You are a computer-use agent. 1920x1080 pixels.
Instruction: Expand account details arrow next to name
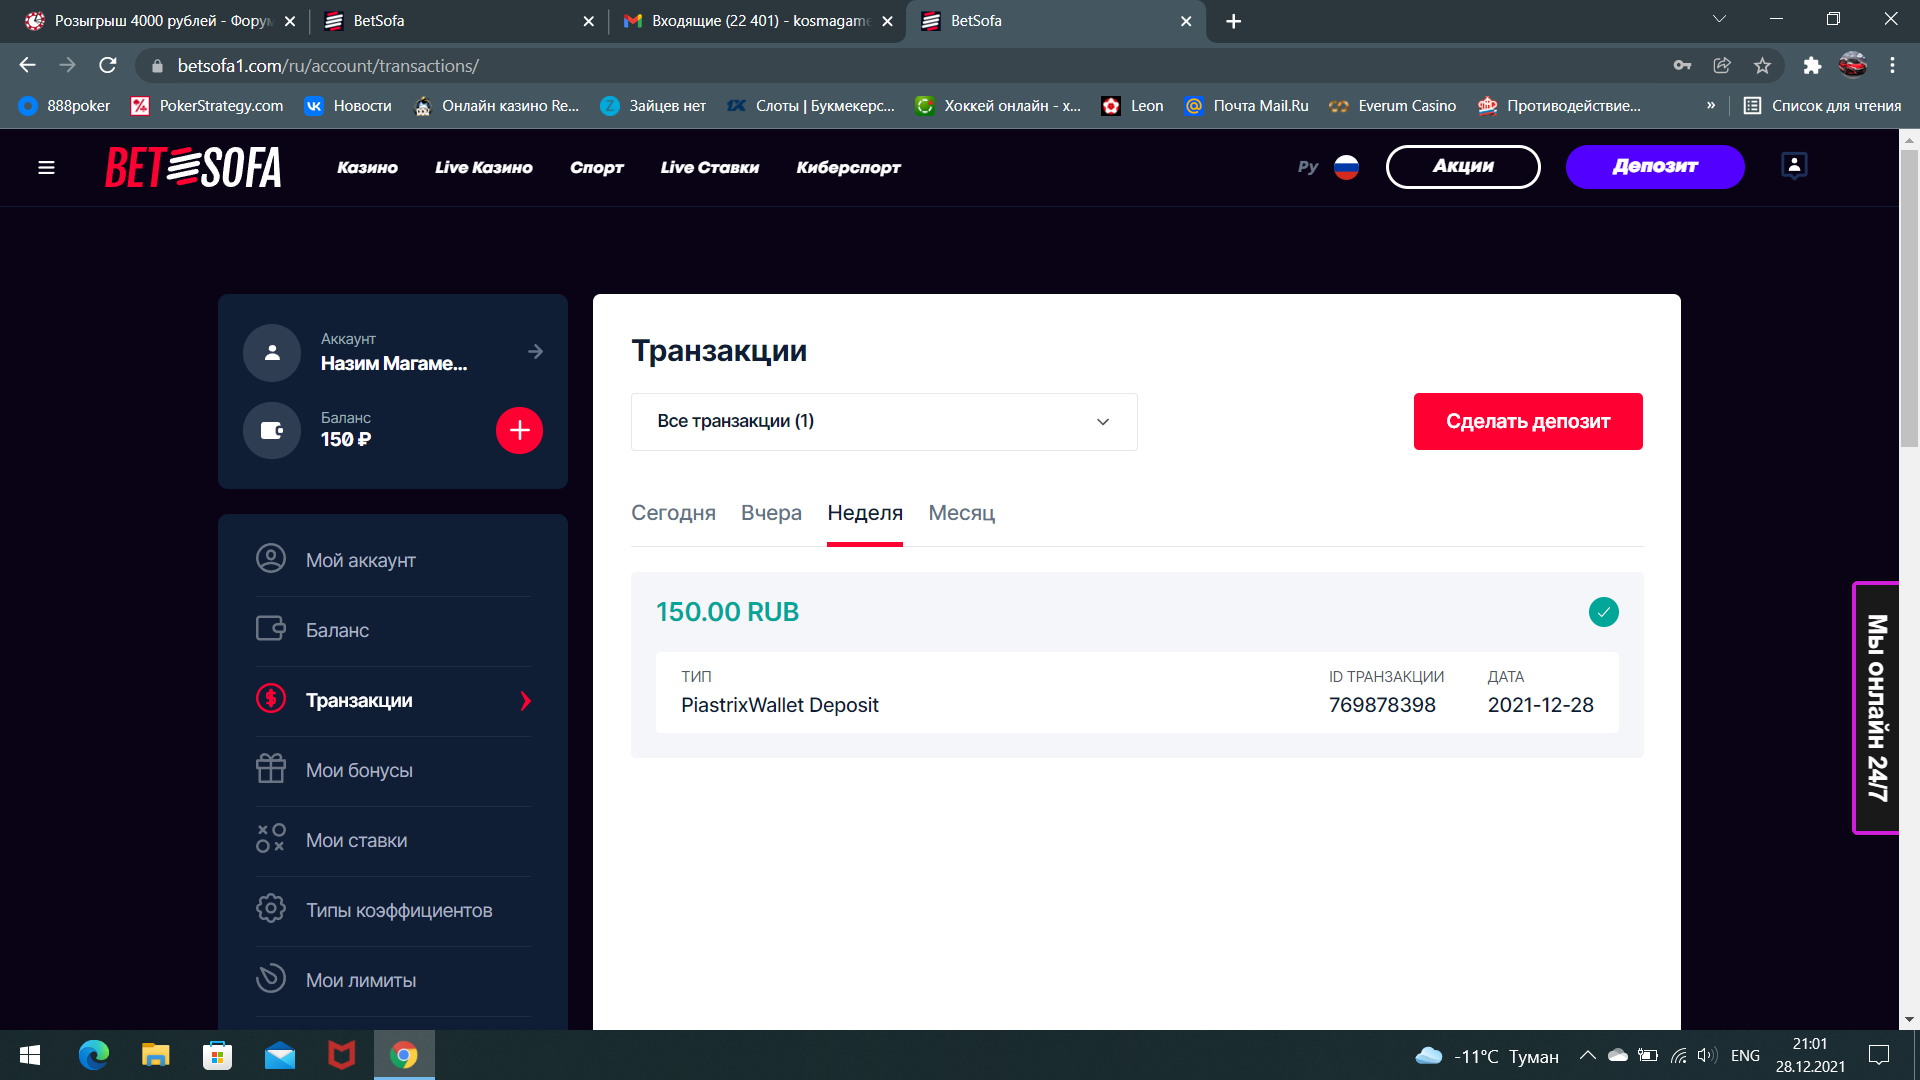tap(536, 351)
